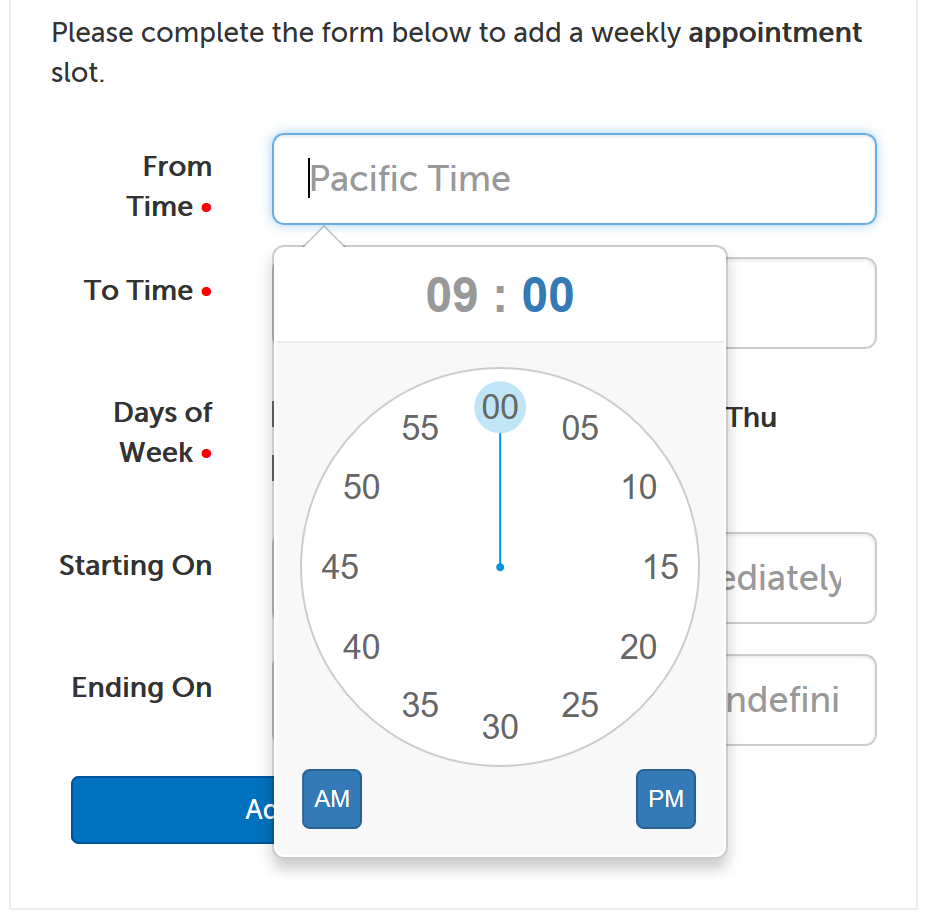Select minute 50 on the clock face
Image resolution: width=925 pixels, height=918 pixels.
[360, 487]
